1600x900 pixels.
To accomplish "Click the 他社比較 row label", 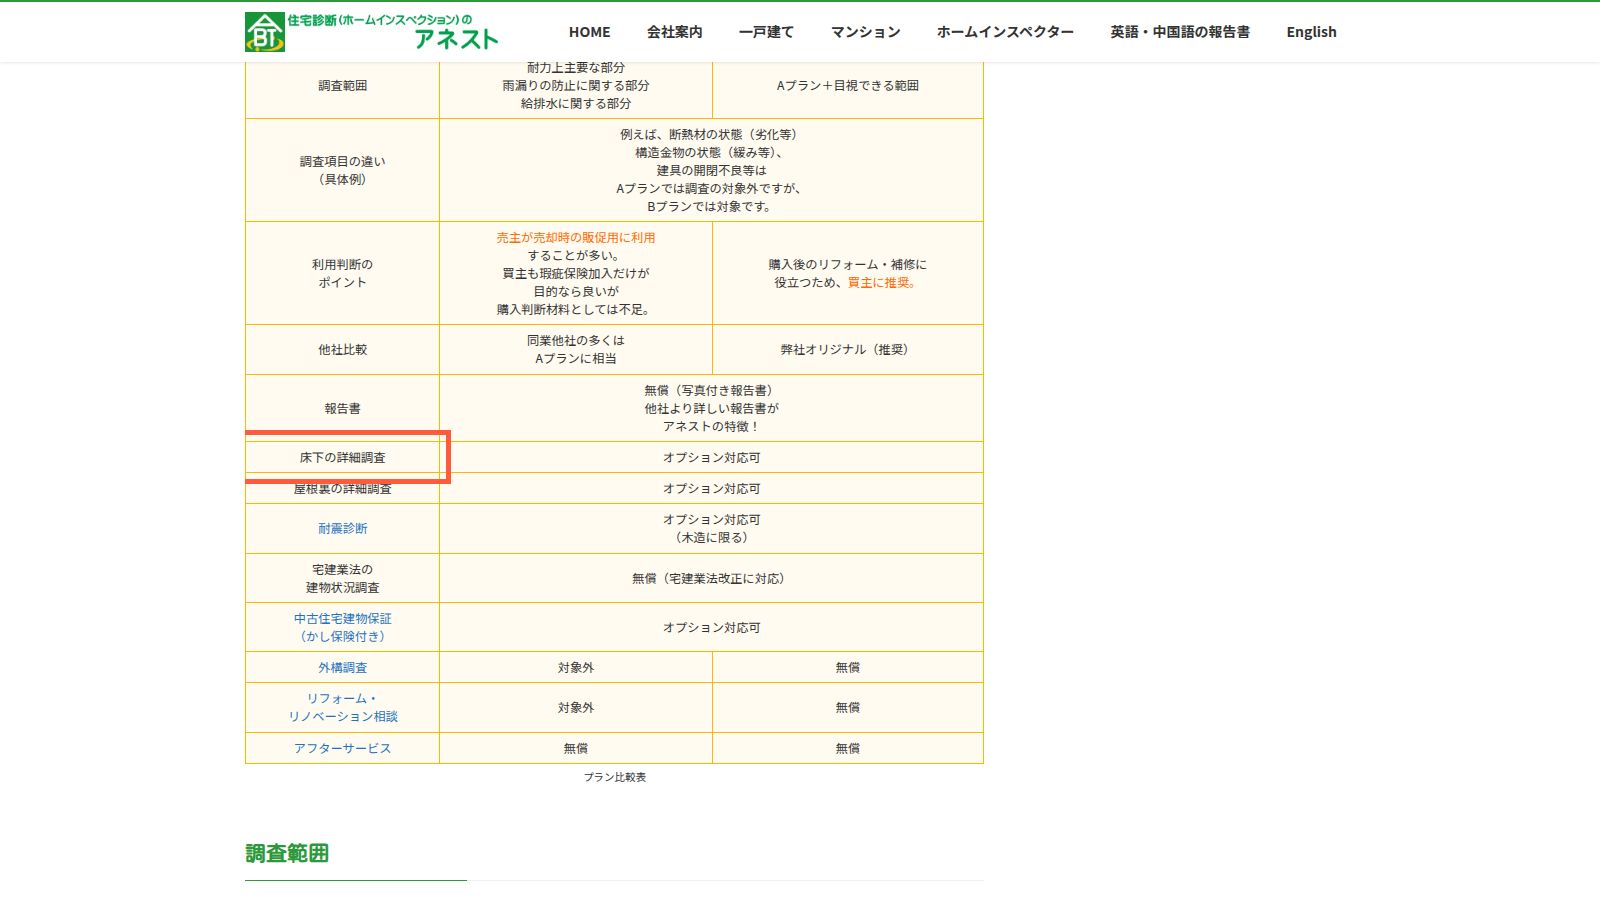I will [343, 349].
